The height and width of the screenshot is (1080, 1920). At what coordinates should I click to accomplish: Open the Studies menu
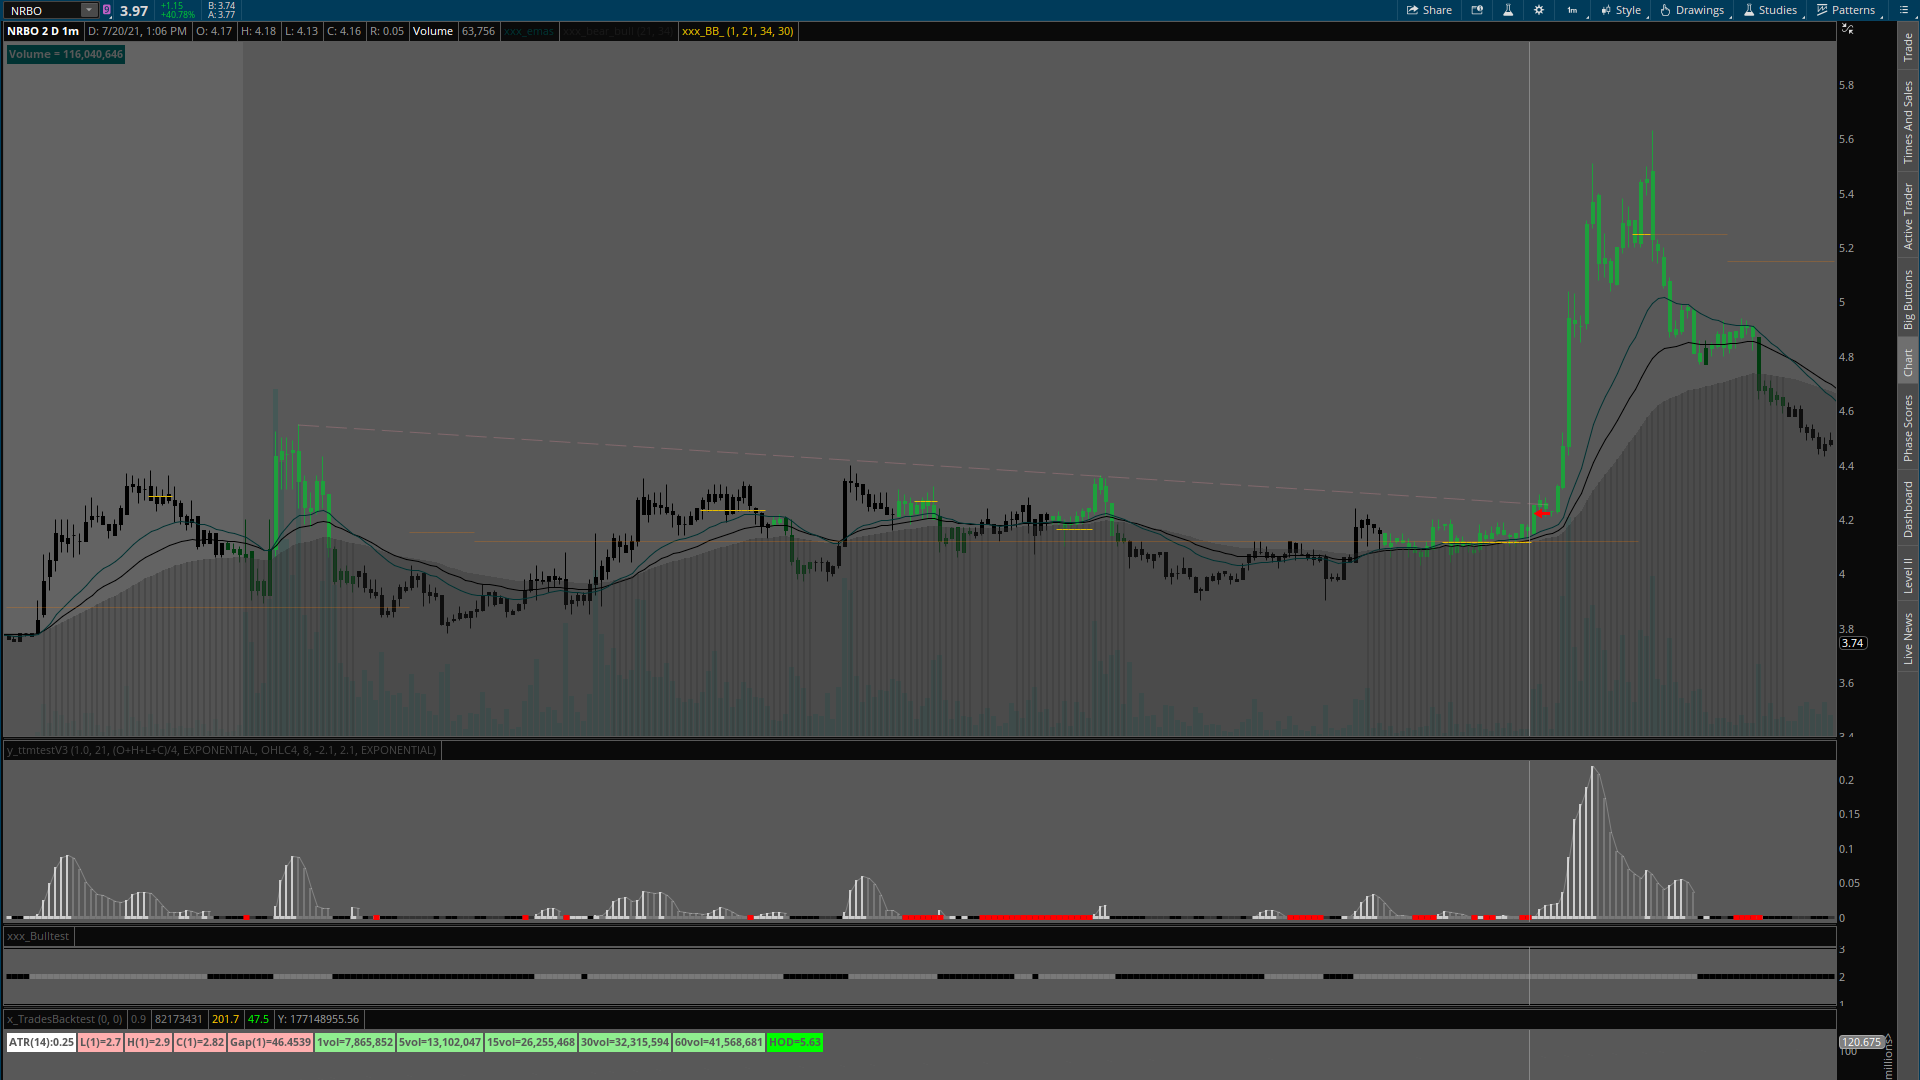click(1770, 10)
